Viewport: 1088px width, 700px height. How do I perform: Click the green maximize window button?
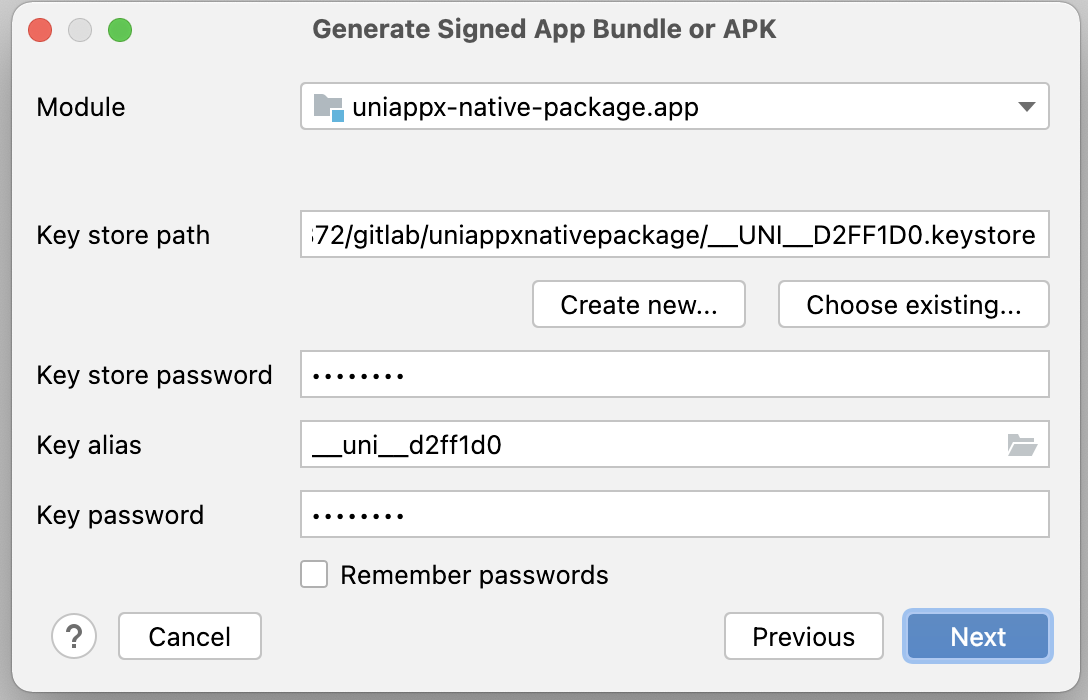click(x=120, y=30)
